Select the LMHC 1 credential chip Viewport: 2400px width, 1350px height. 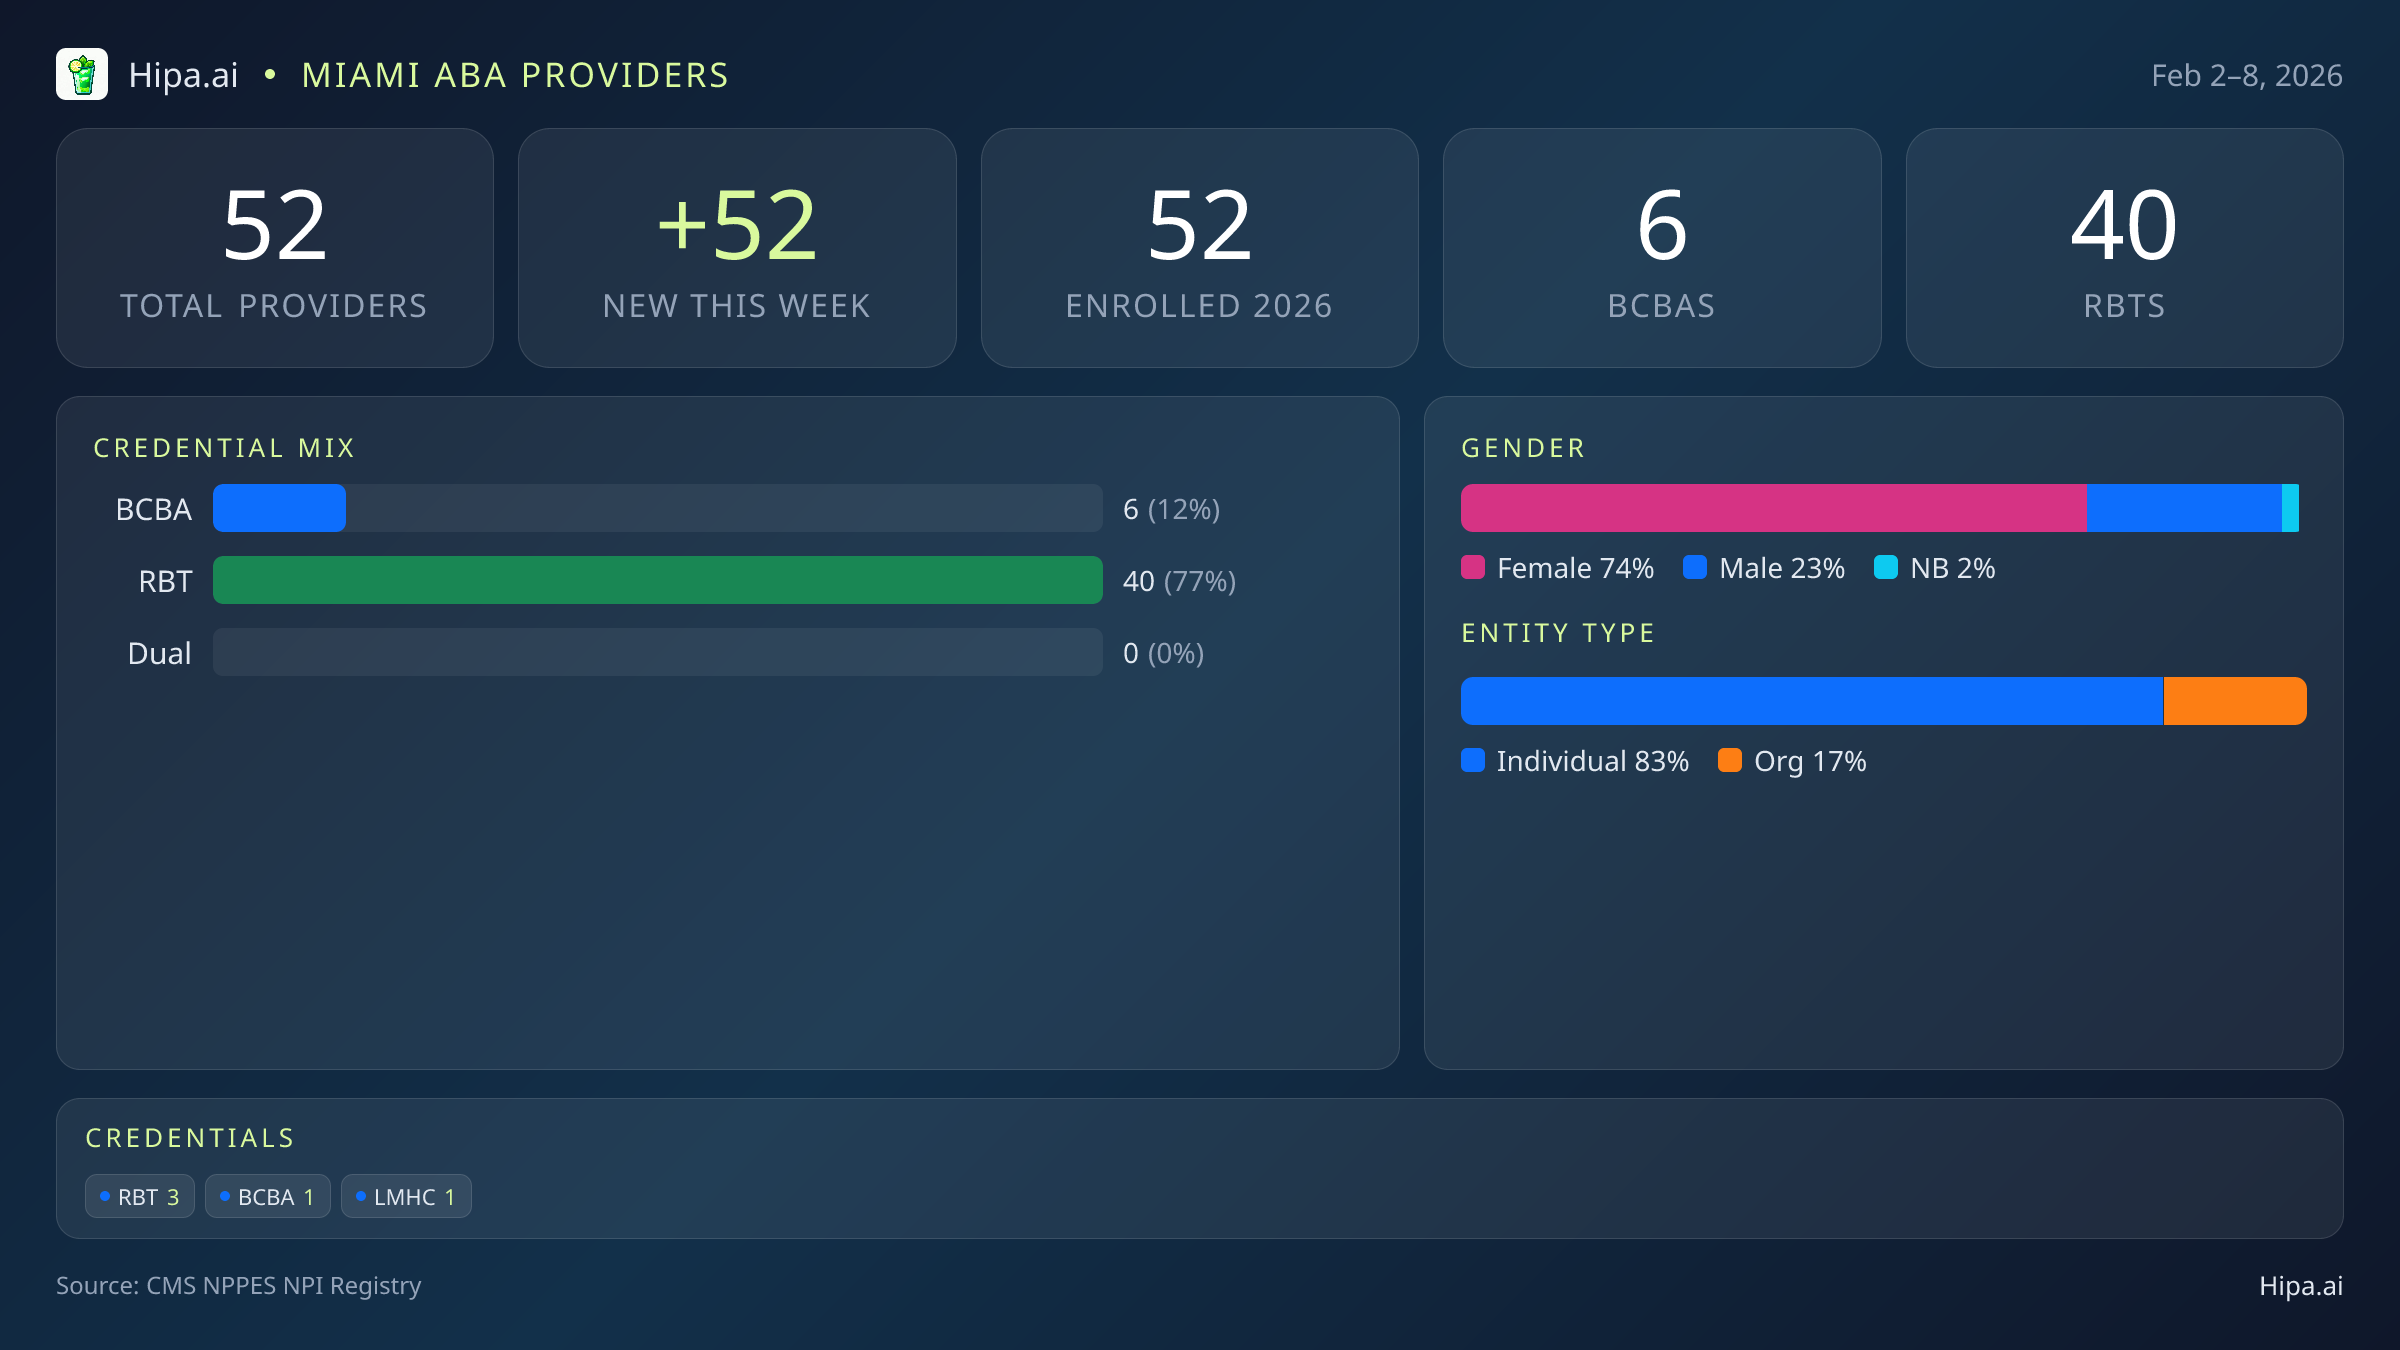tap(406, 1197)
